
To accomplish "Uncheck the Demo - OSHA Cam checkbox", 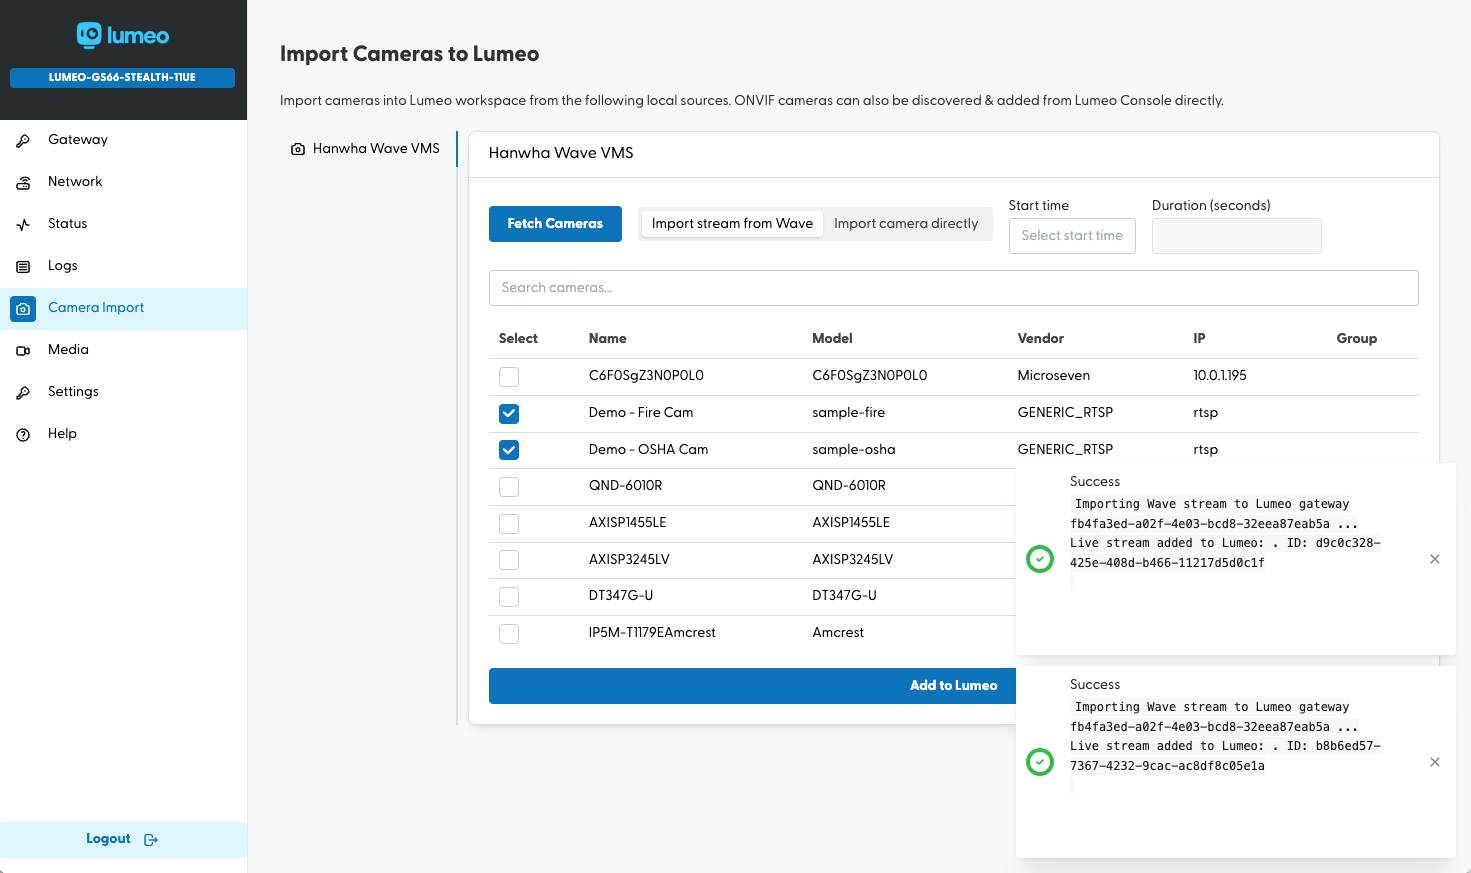I will [x=509, y=450].
